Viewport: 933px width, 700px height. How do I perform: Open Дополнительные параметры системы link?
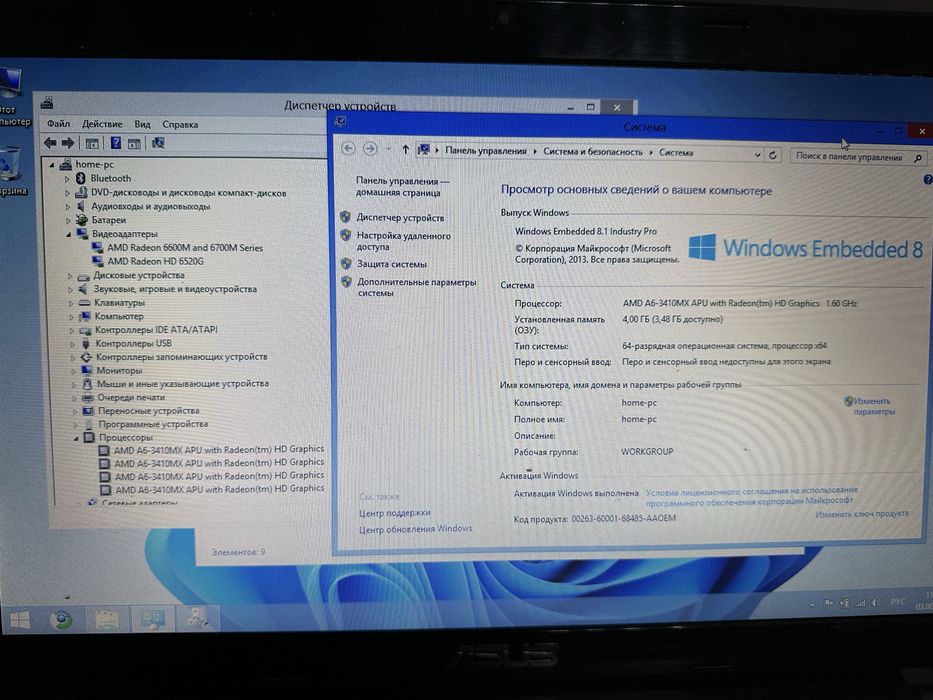point(417,288)
